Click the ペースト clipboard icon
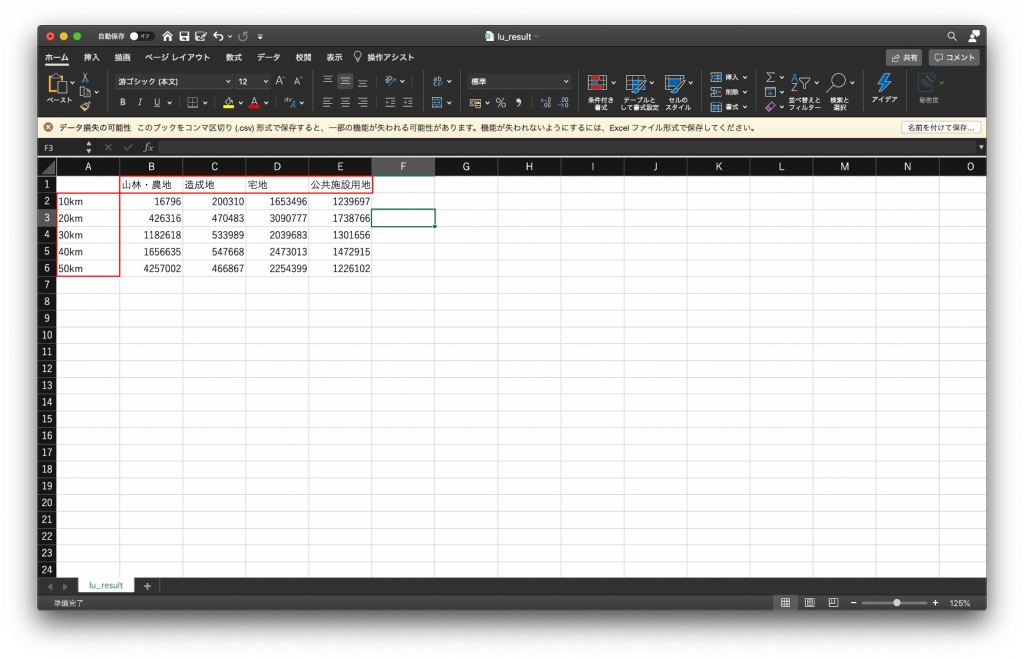Screen dimensions: 1024x660 [x=57, y=84]
